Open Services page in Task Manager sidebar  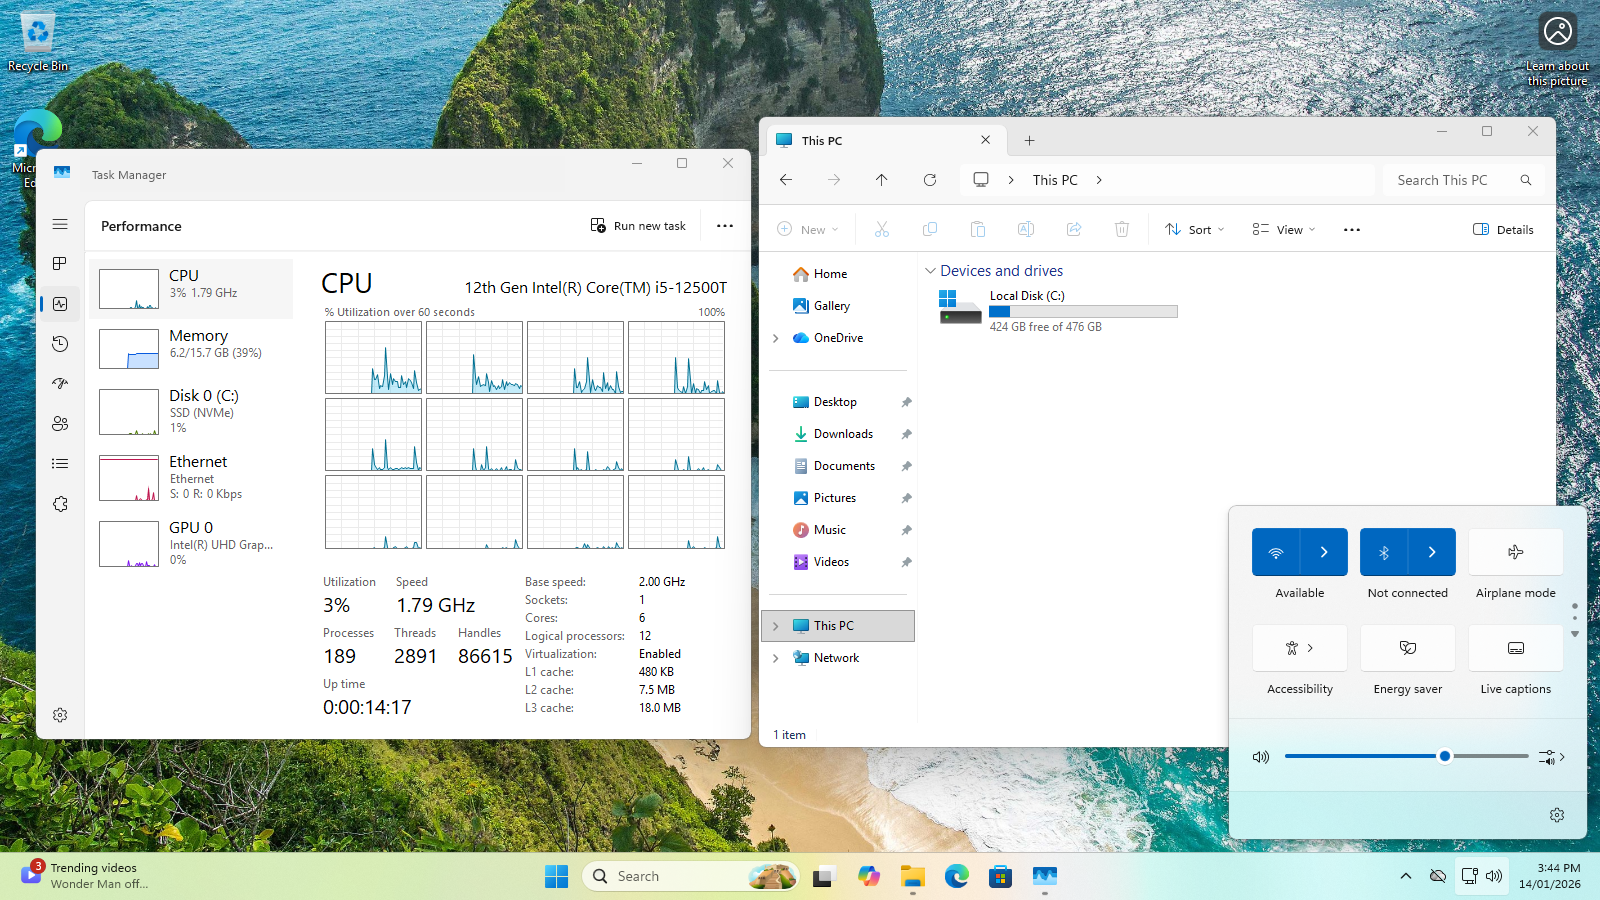[60, 504]
